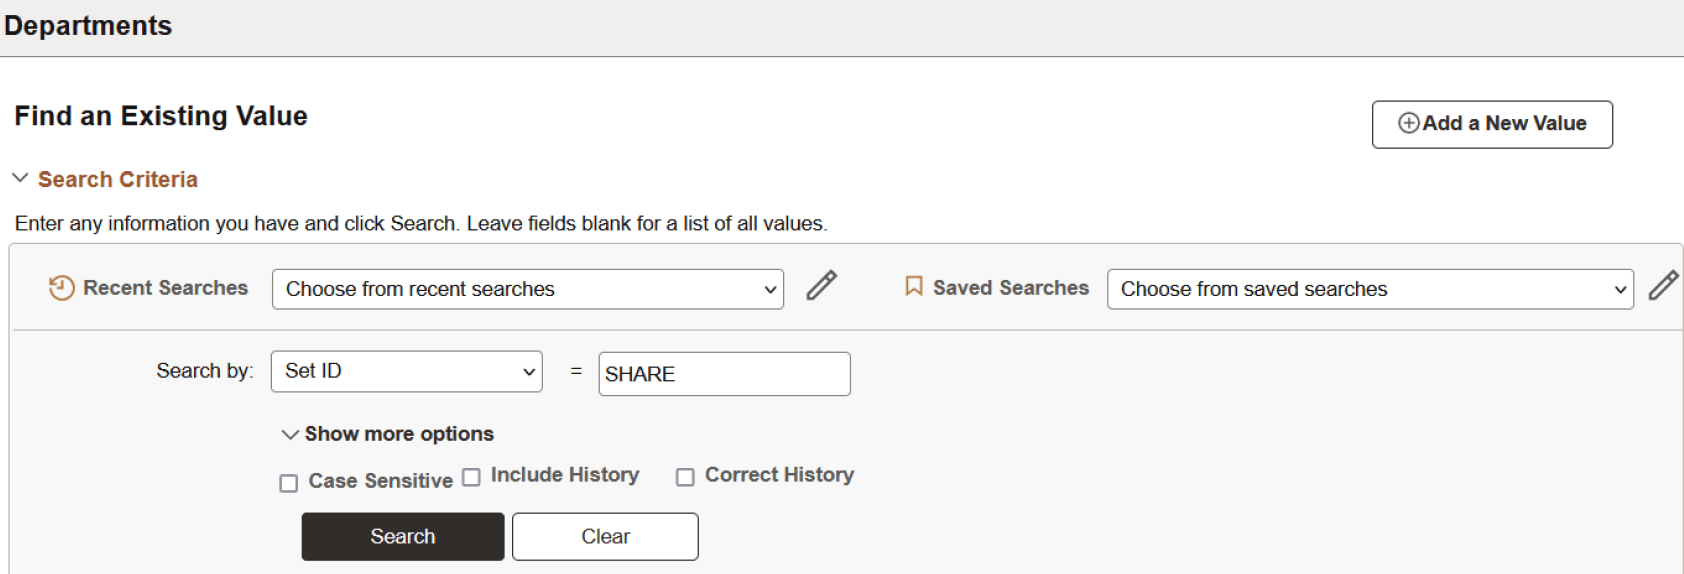The image size is (1684, 574).
Task: Click the Show more options label
Action: coord(399,434)
